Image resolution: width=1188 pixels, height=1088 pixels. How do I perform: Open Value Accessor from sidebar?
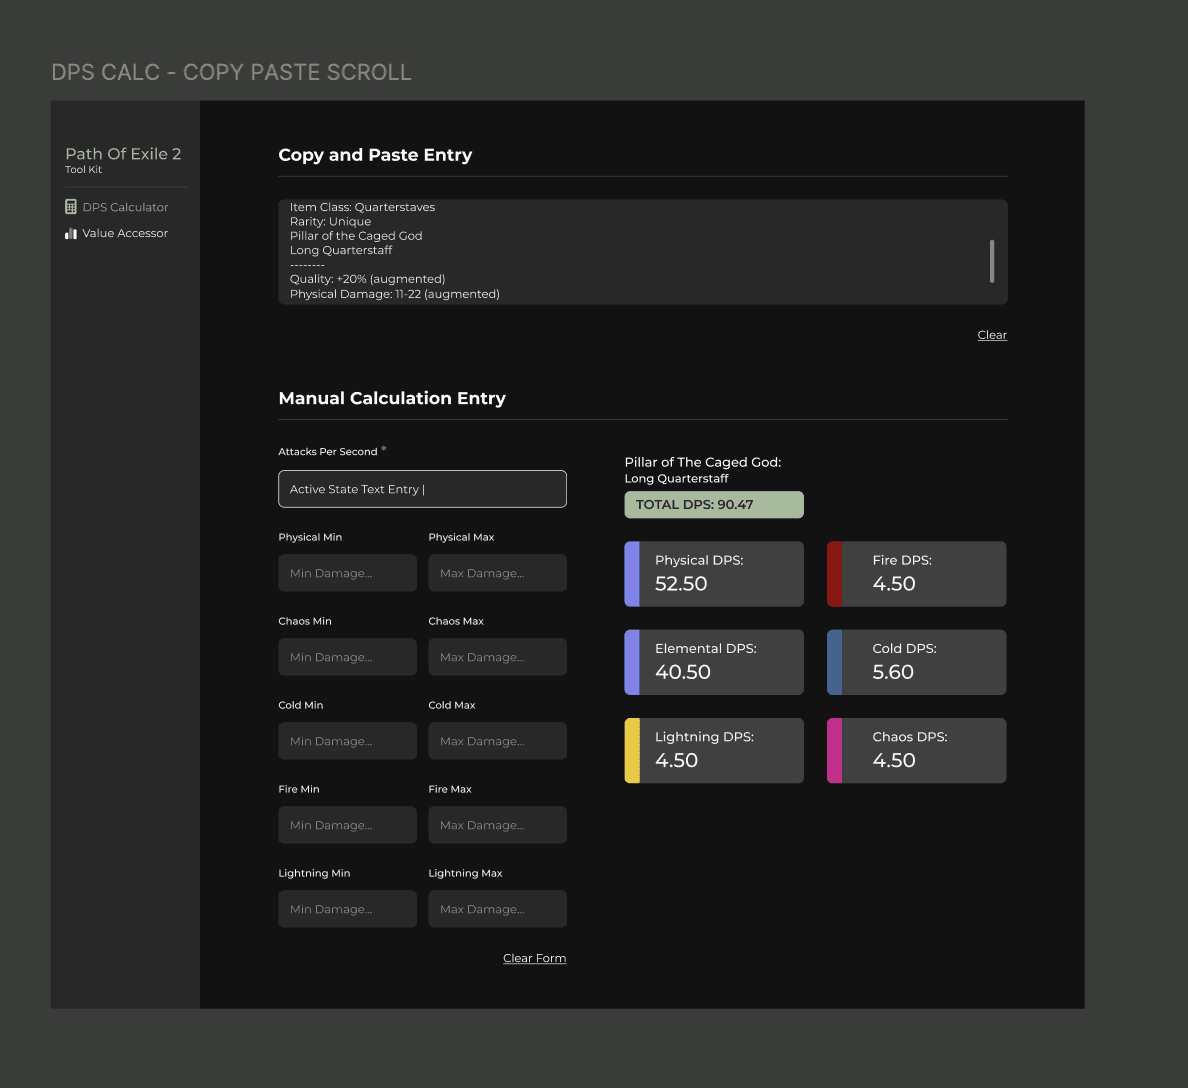point(117,233)
